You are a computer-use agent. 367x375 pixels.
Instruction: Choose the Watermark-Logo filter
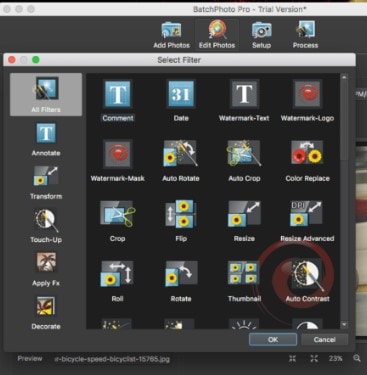[307, 101]
